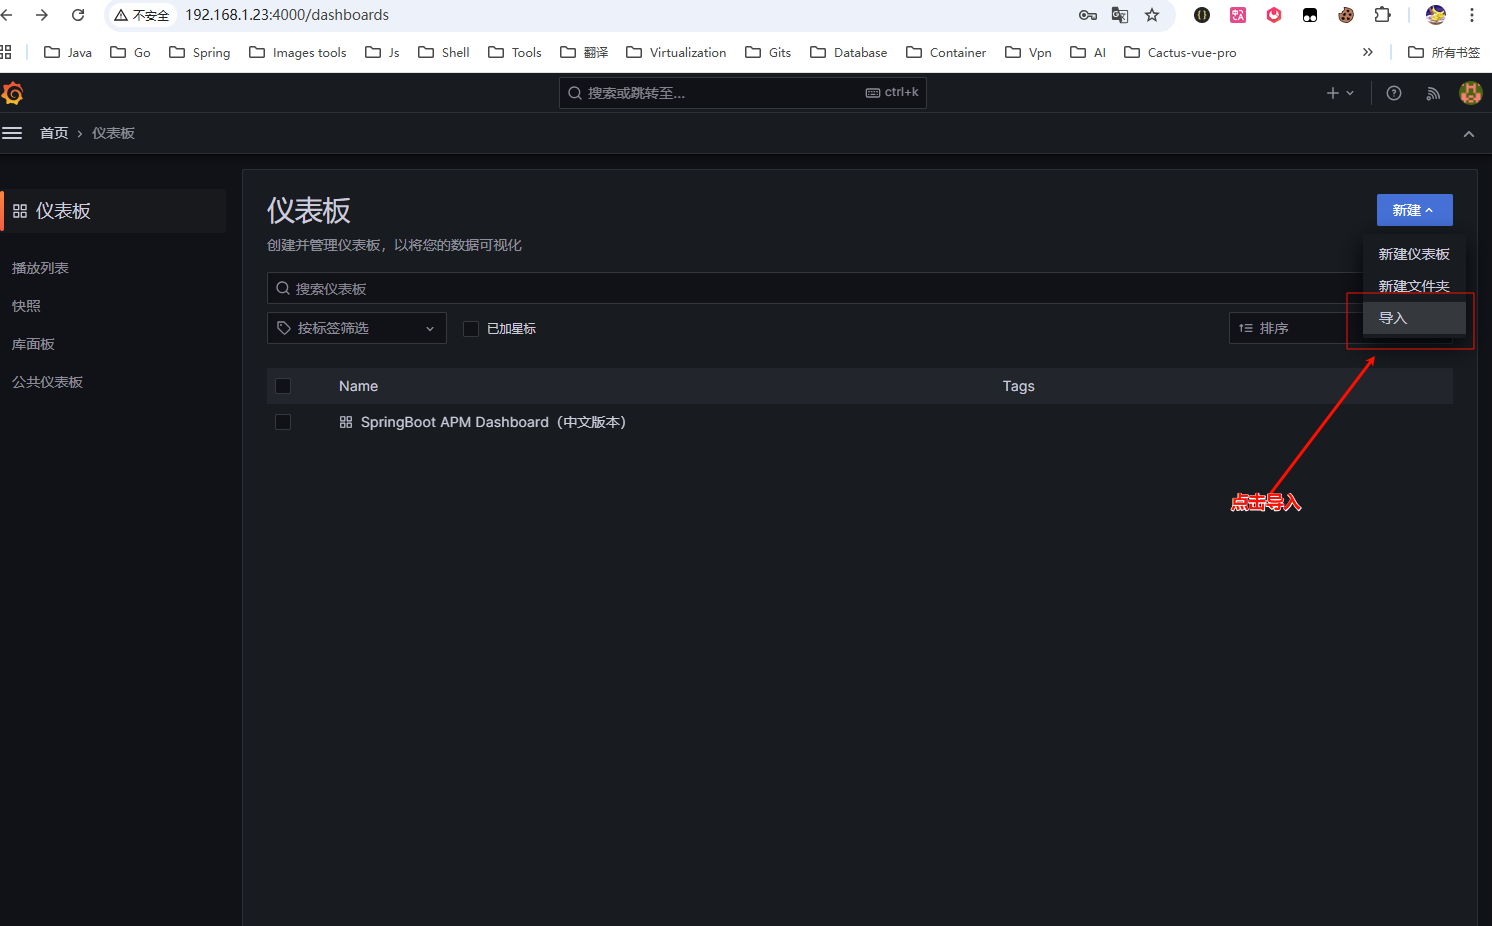Click the Grafana logo icon
Image resolution: width=1492 pixels, height=926 pixels.
point(13,93)
